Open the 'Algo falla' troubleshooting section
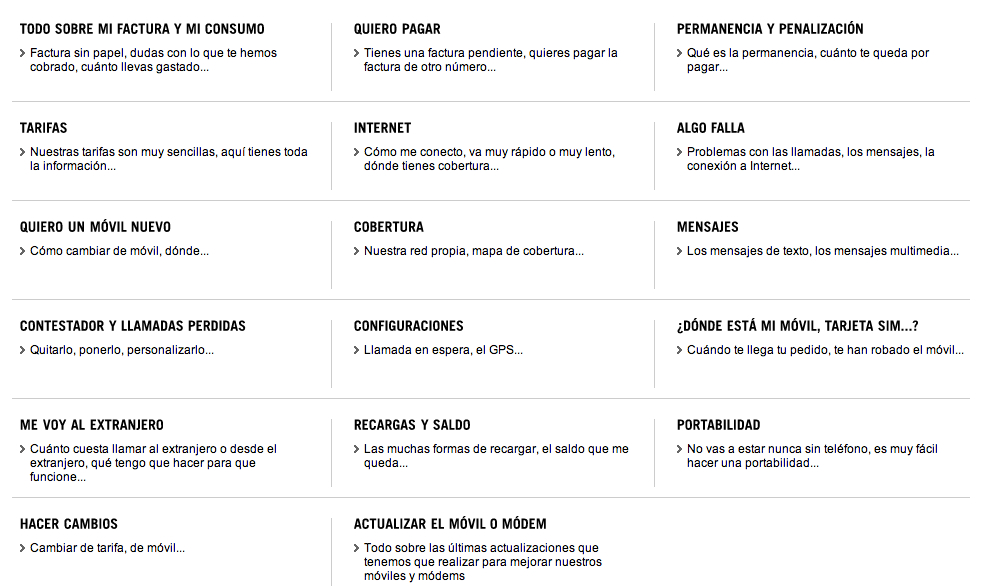Image resolution: width=982 pixels, height=587 pixels. click(x=711, y=128)
